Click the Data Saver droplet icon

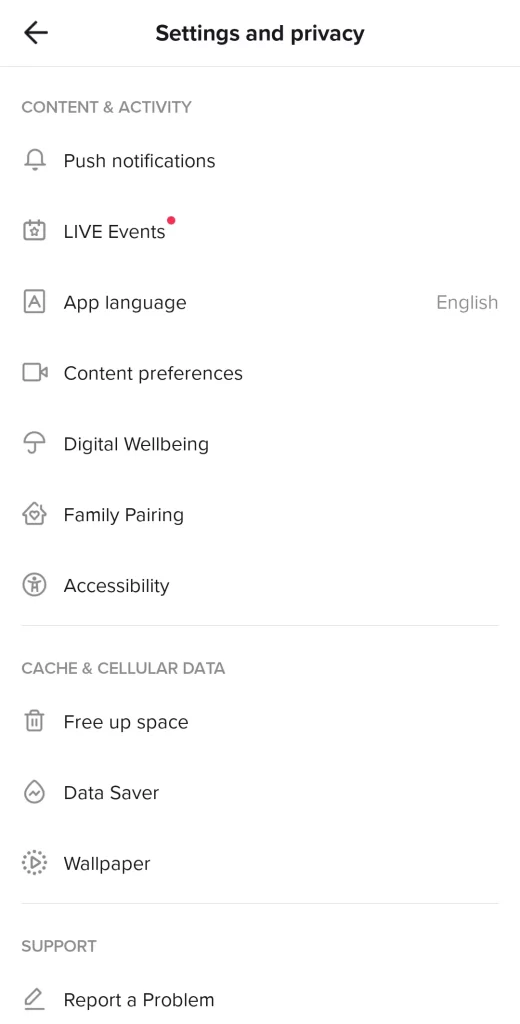(34, 792)
